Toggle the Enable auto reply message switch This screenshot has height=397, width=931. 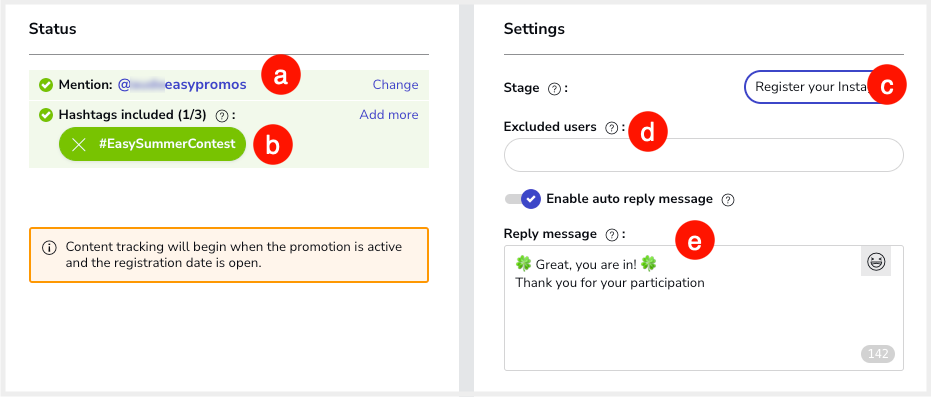tap(523, 199)
